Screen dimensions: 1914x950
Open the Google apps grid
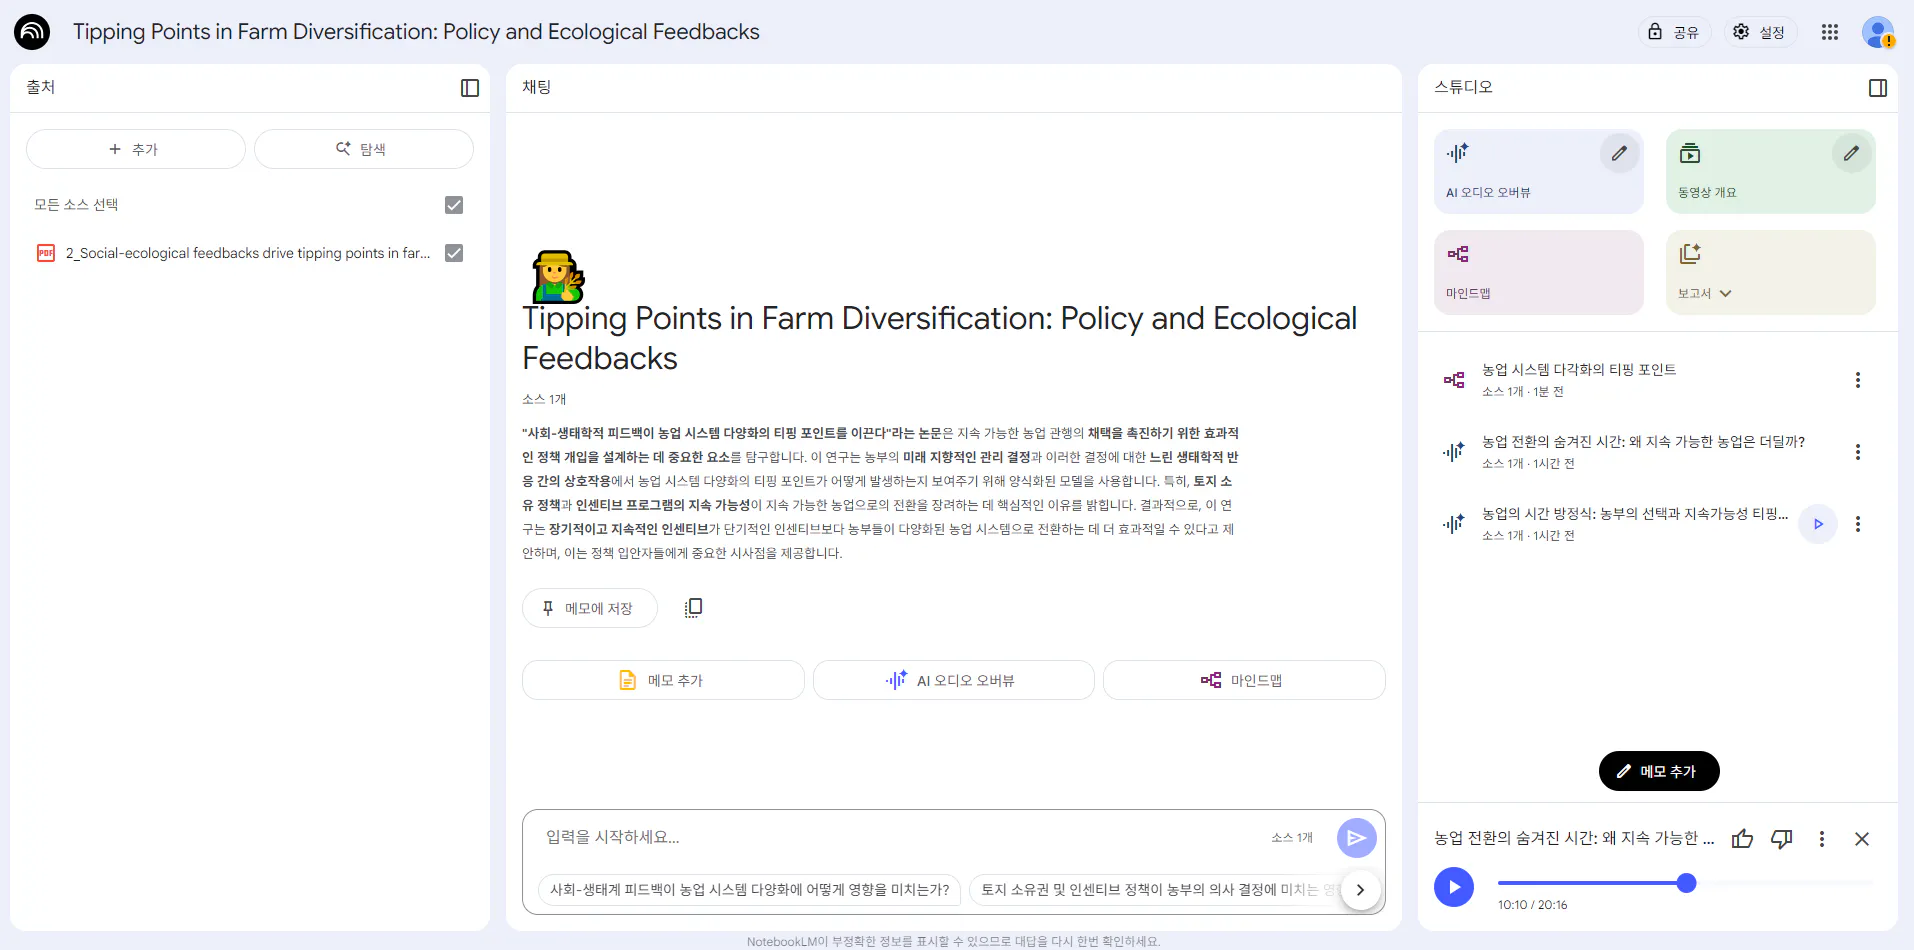point(1830,32)
